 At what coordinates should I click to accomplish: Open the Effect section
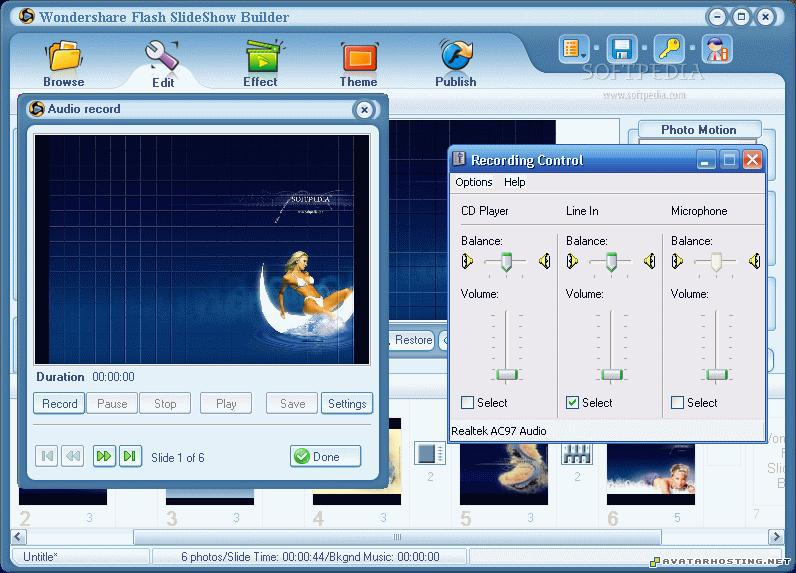[x=261, y=63]
